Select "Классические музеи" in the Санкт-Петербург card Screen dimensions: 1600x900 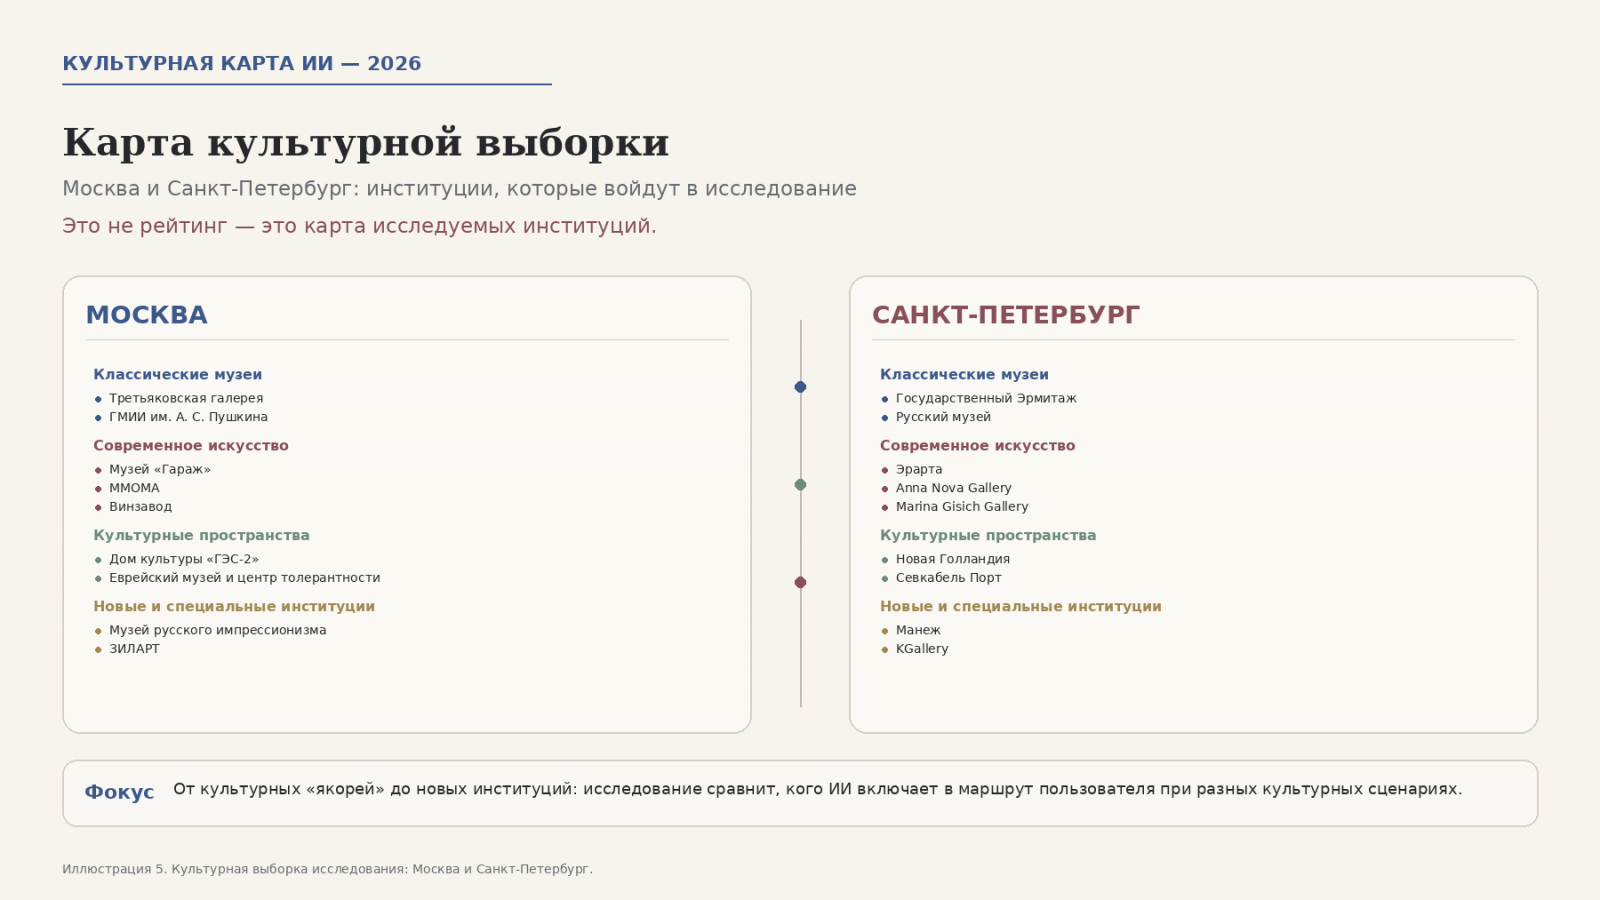tap(964, 374)
